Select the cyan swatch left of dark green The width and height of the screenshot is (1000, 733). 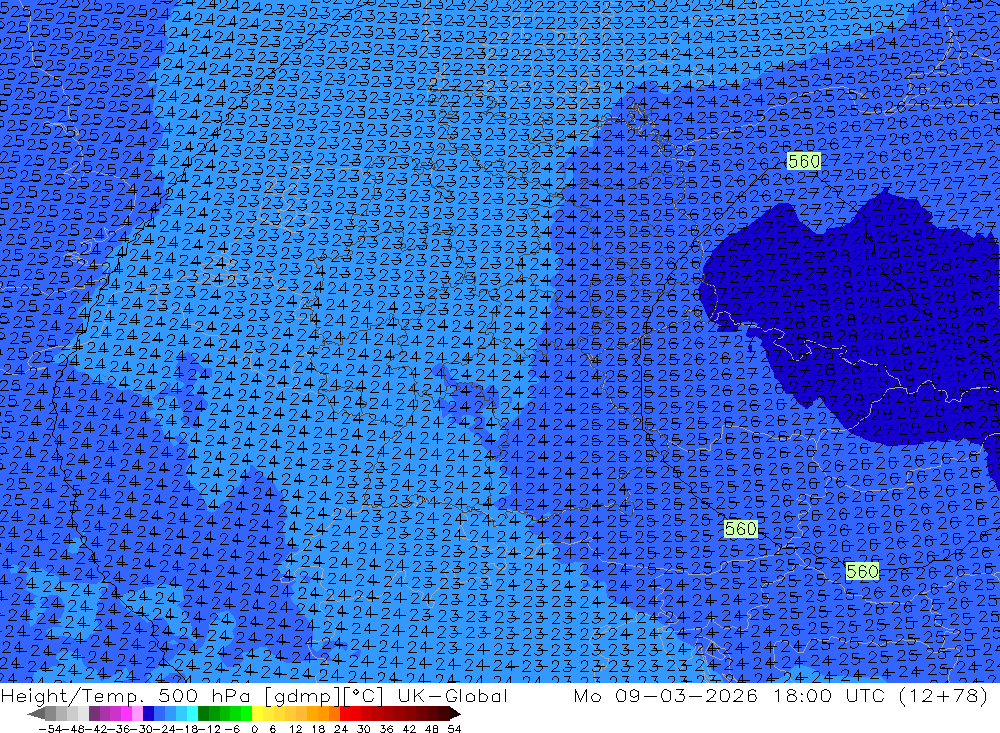192,714
